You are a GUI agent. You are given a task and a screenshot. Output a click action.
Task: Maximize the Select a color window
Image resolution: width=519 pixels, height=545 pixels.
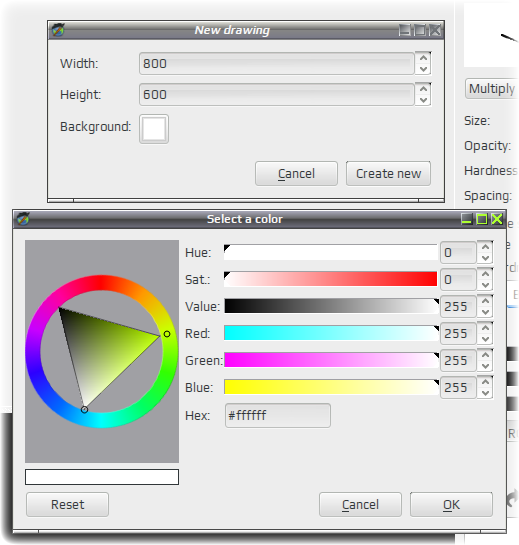[x=482, y=219]
